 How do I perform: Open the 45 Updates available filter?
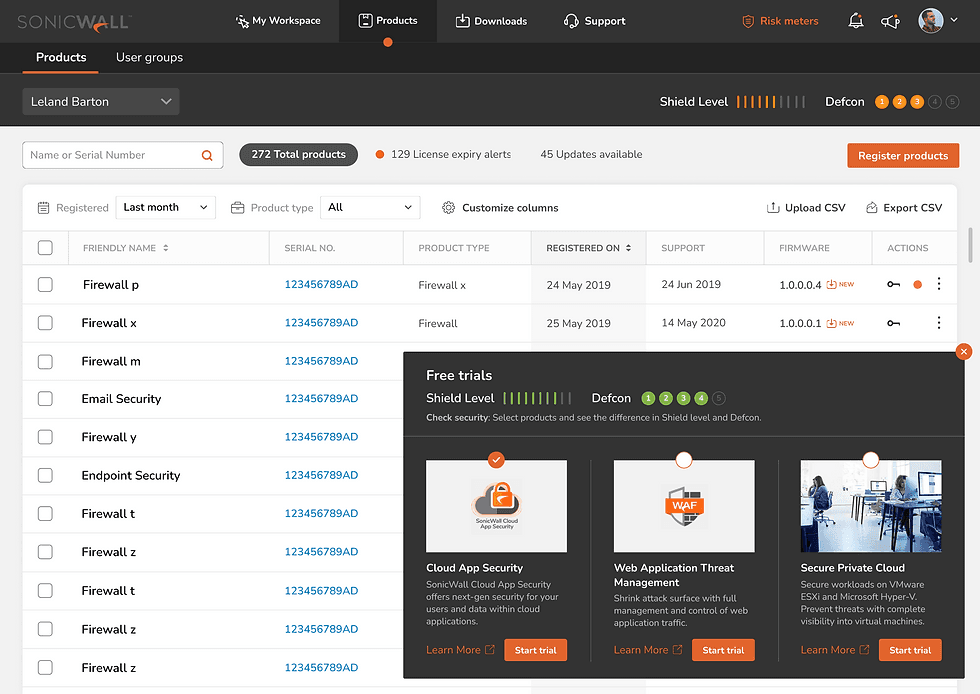(x=591, y=154)
